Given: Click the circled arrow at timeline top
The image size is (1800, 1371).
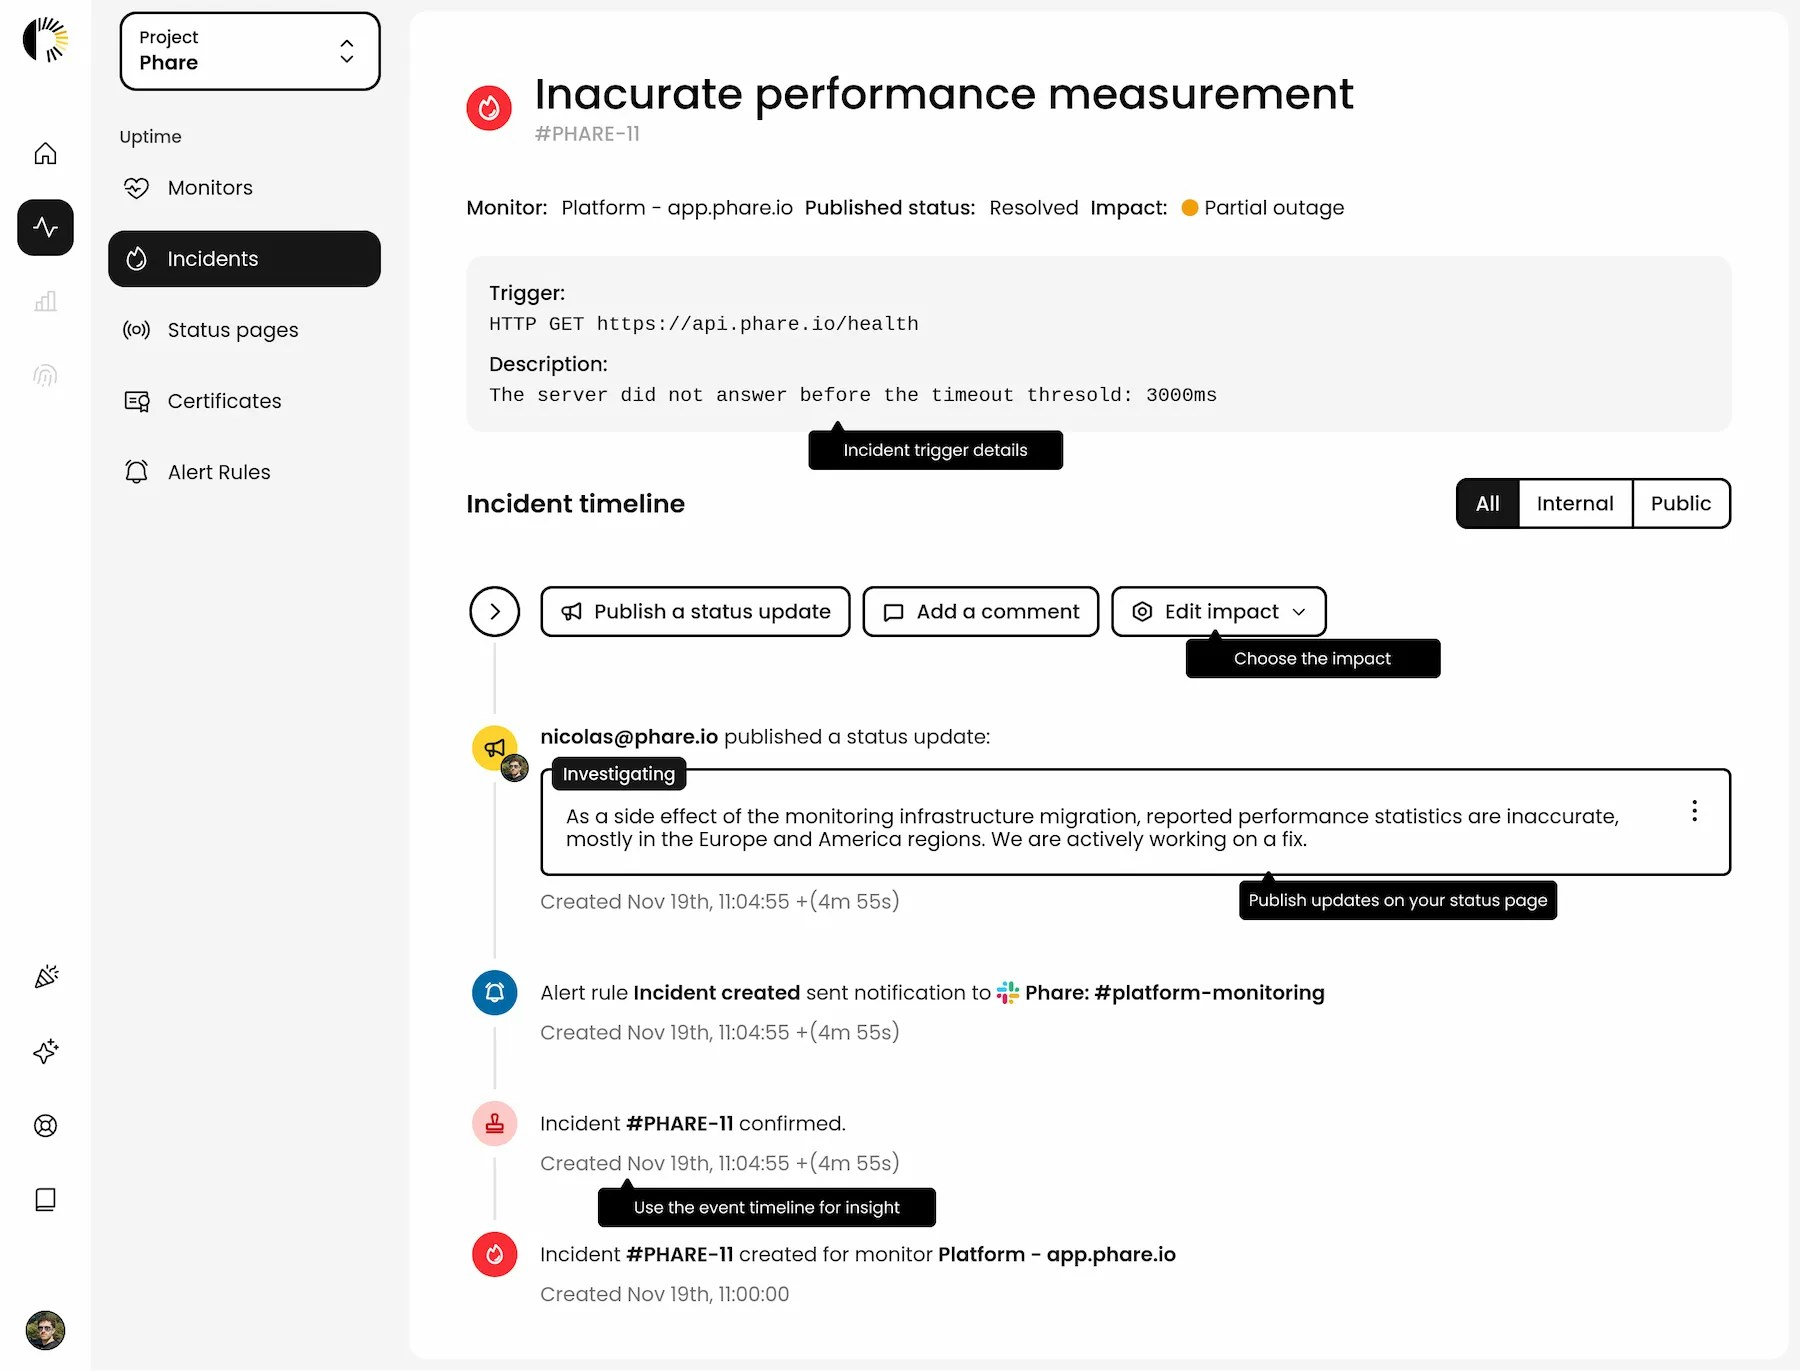Looking at the screenshot, I should (494, 611).
